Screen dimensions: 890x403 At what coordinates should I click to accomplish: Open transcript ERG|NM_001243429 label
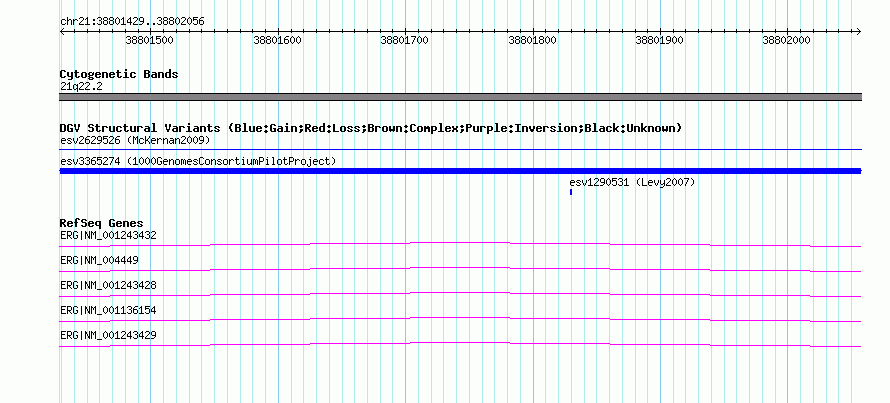[108, 335]
